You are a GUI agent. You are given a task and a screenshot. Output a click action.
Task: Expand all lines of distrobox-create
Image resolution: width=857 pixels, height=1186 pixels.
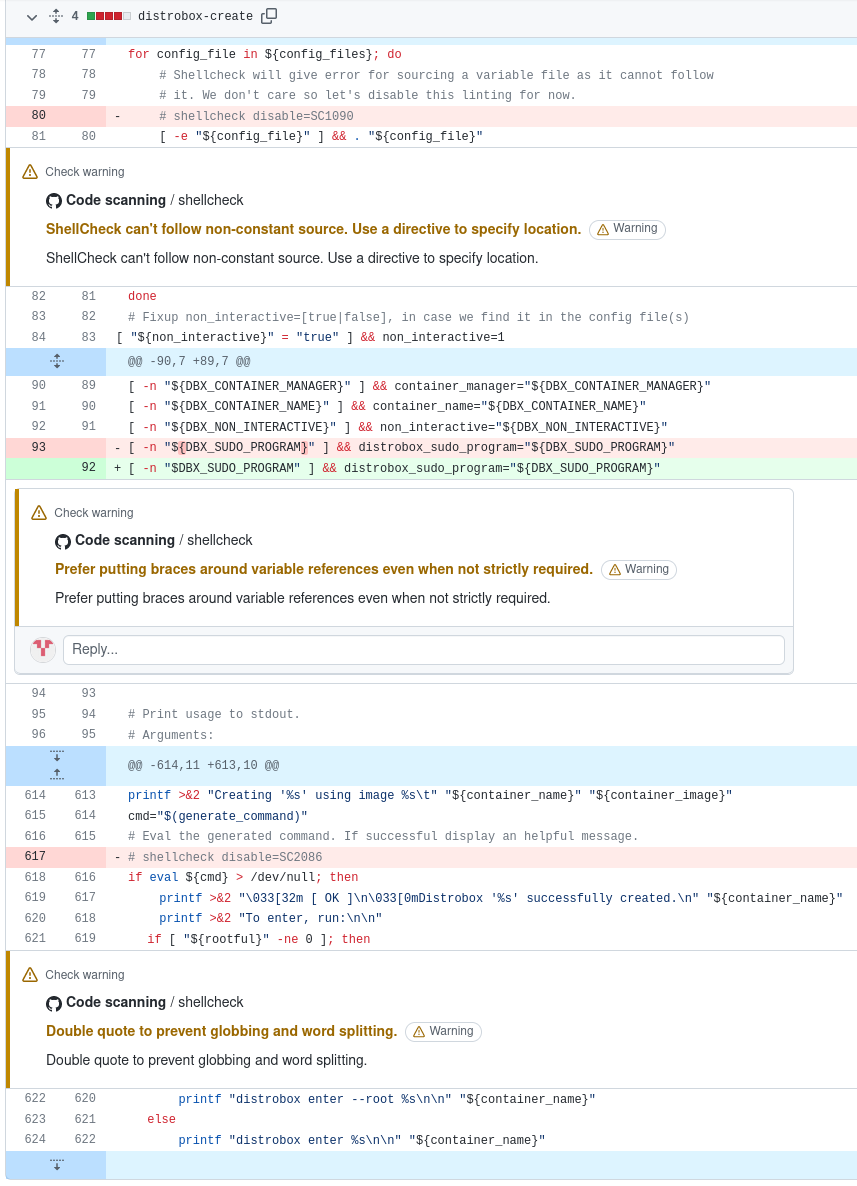(x=56, y=16)
